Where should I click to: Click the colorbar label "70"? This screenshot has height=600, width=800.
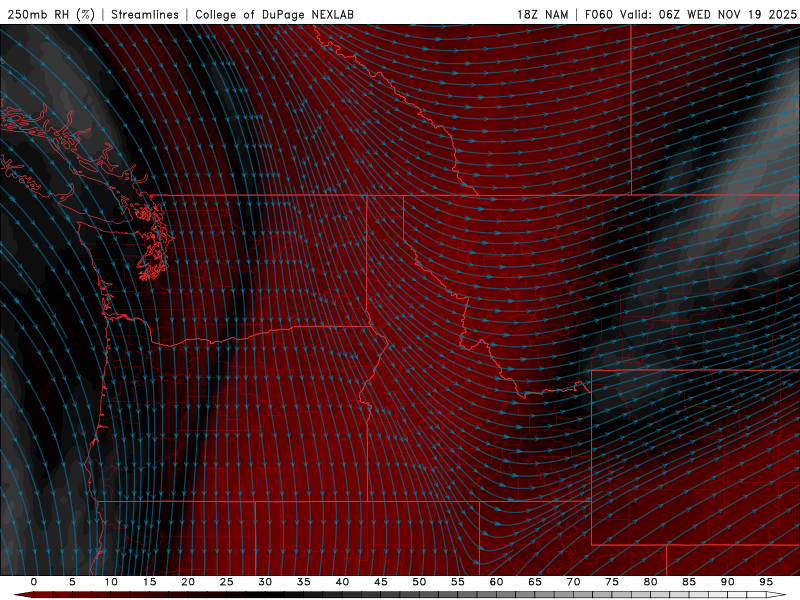coord(573,582)
